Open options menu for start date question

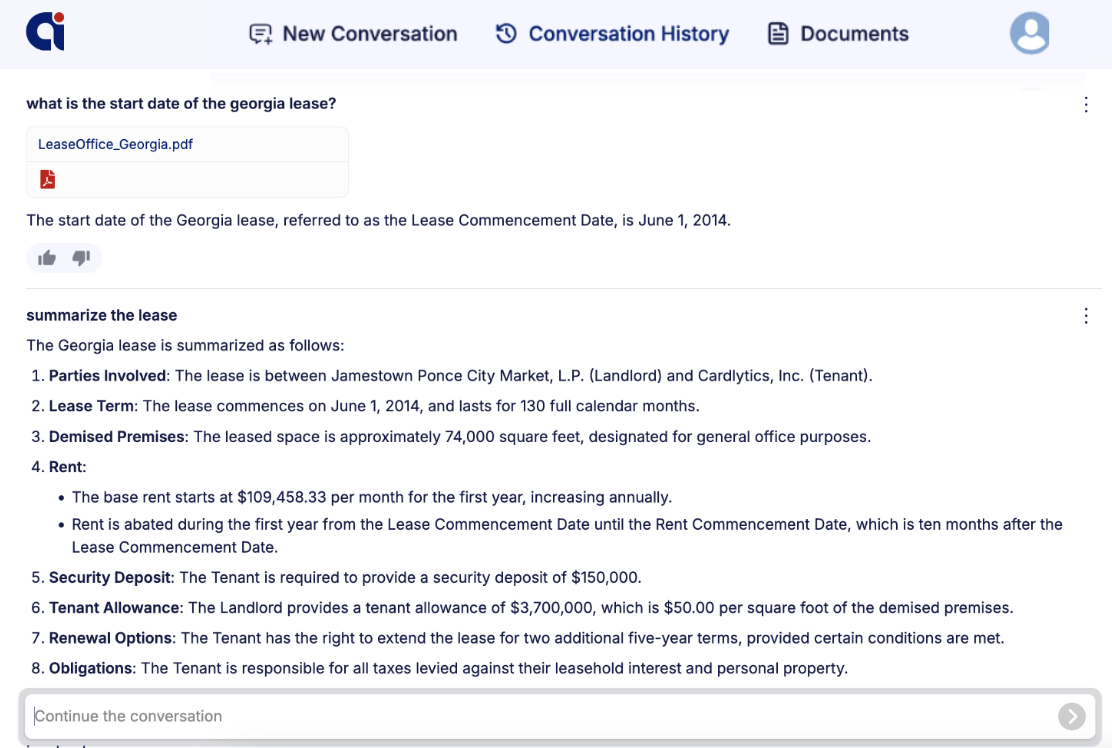pyautogui.click(x=1086, y=104)
